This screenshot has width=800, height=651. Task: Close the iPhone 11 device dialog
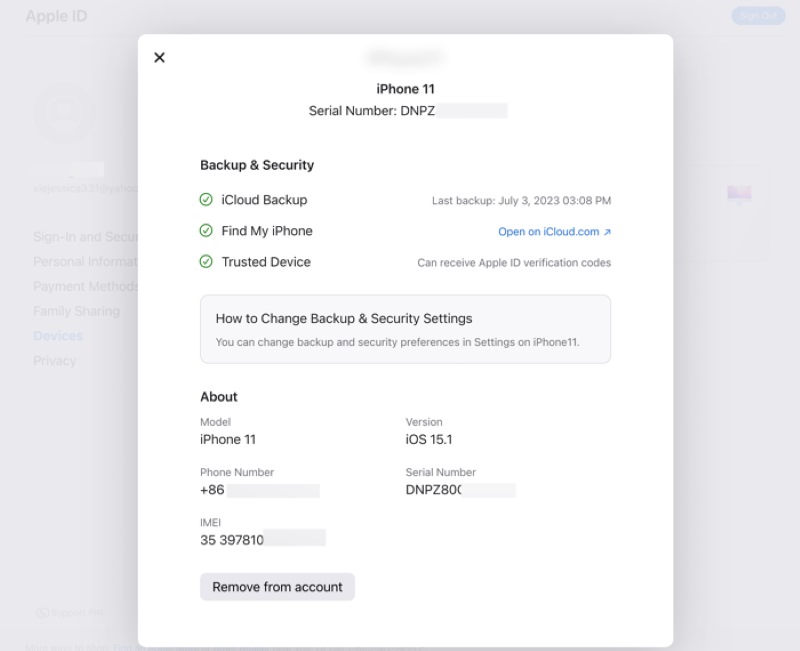pyautogui.click(x=159, y=58)
